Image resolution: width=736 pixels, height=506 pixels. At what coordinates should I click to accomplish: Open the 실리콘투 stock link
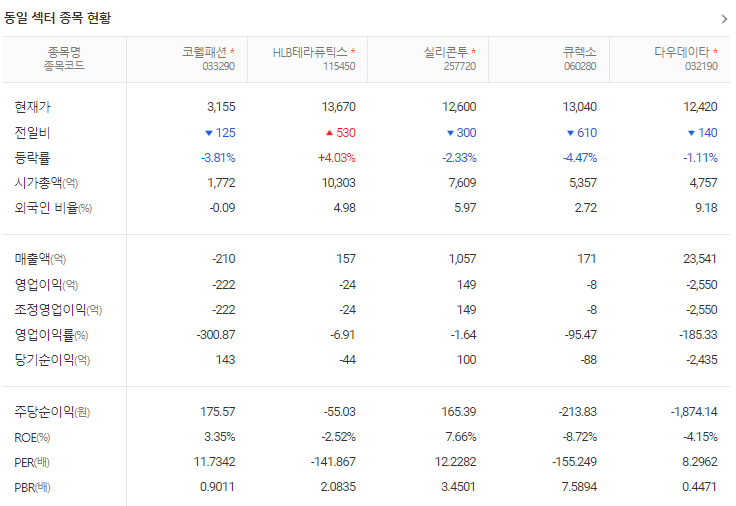click(446, 52)
